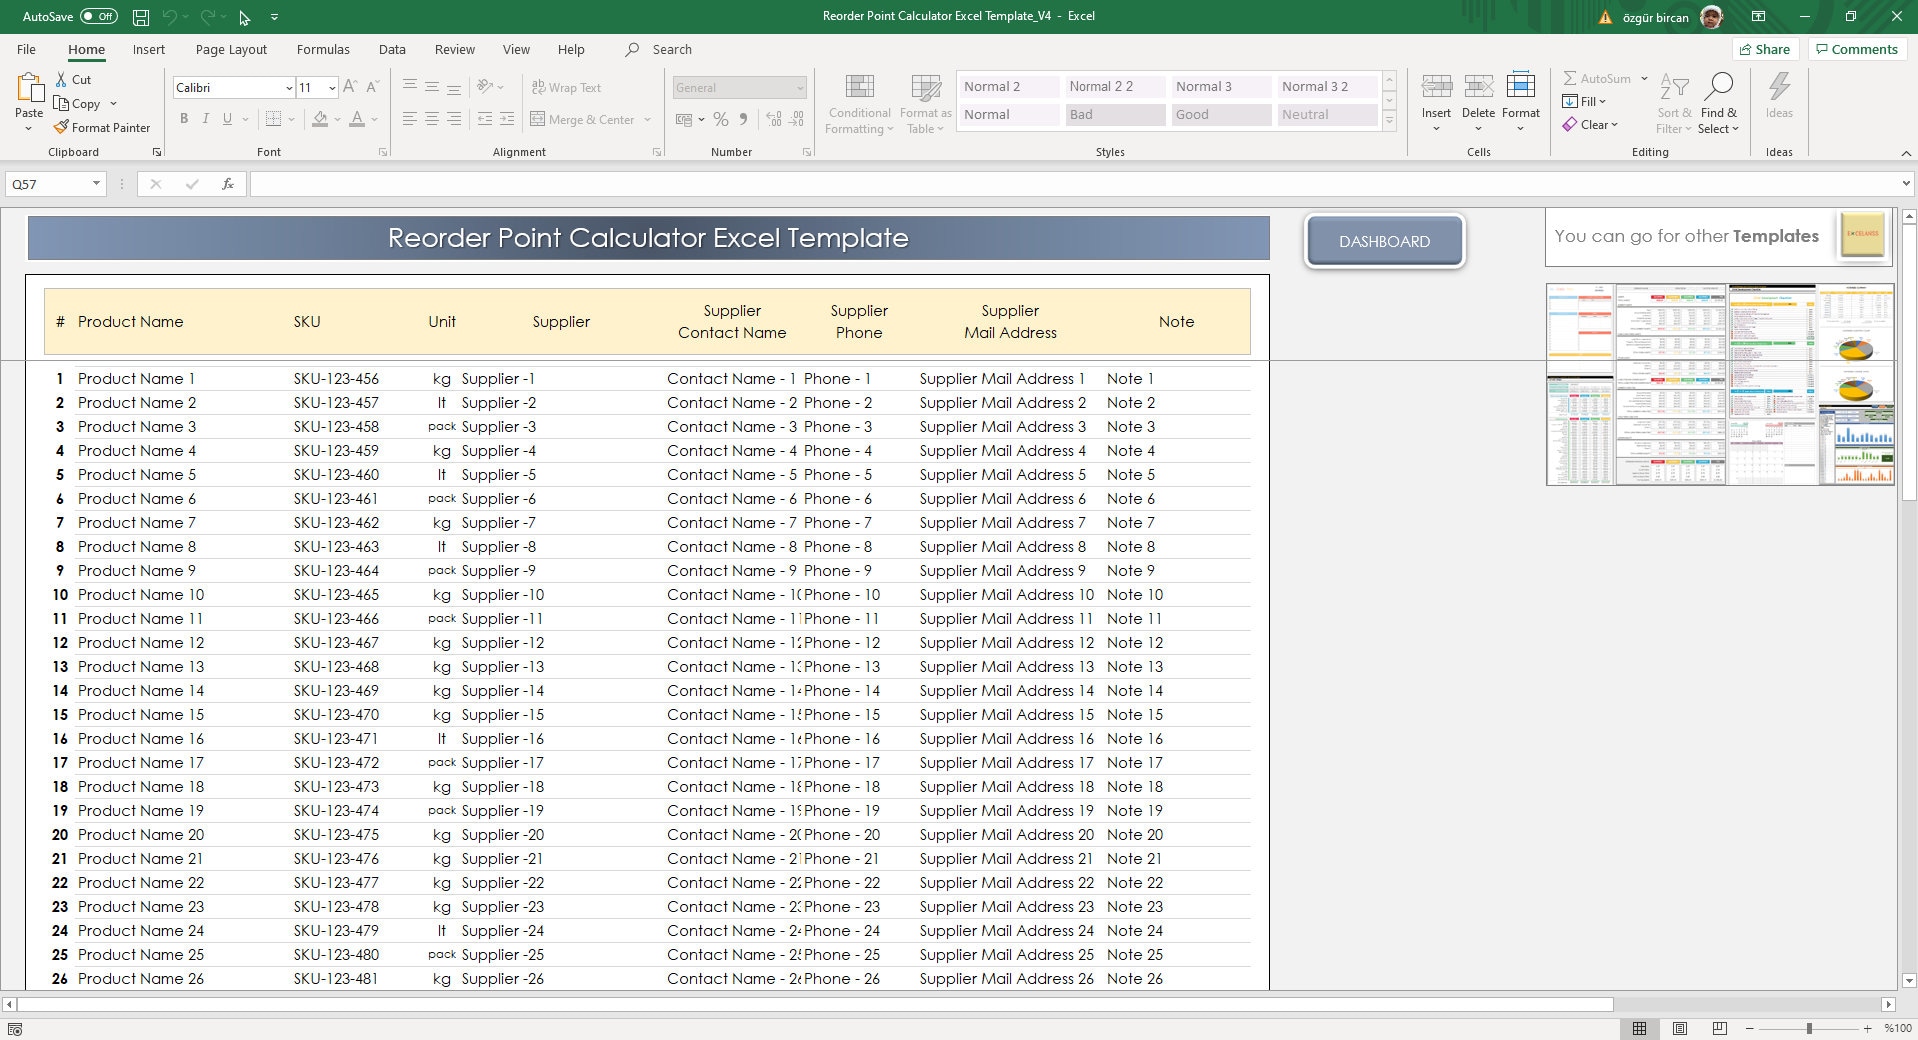This screenshot has height=1040, width=1918.
Task: Expand the Name Box dropdown arrow
Action: (95, 183)
